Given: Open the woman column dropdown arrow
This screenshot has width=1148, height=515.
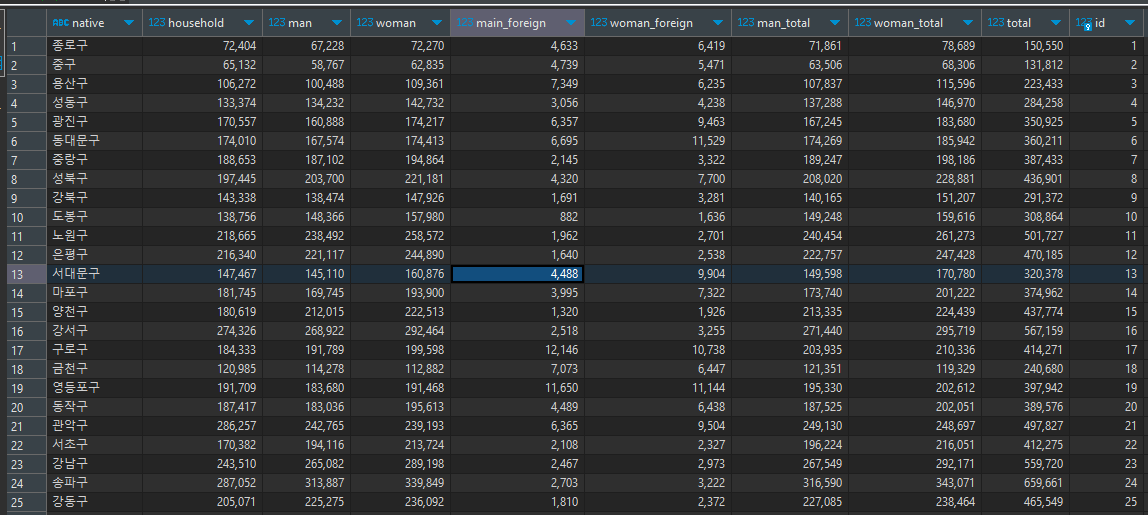Looking at the screenshot, I should point(437,23).
